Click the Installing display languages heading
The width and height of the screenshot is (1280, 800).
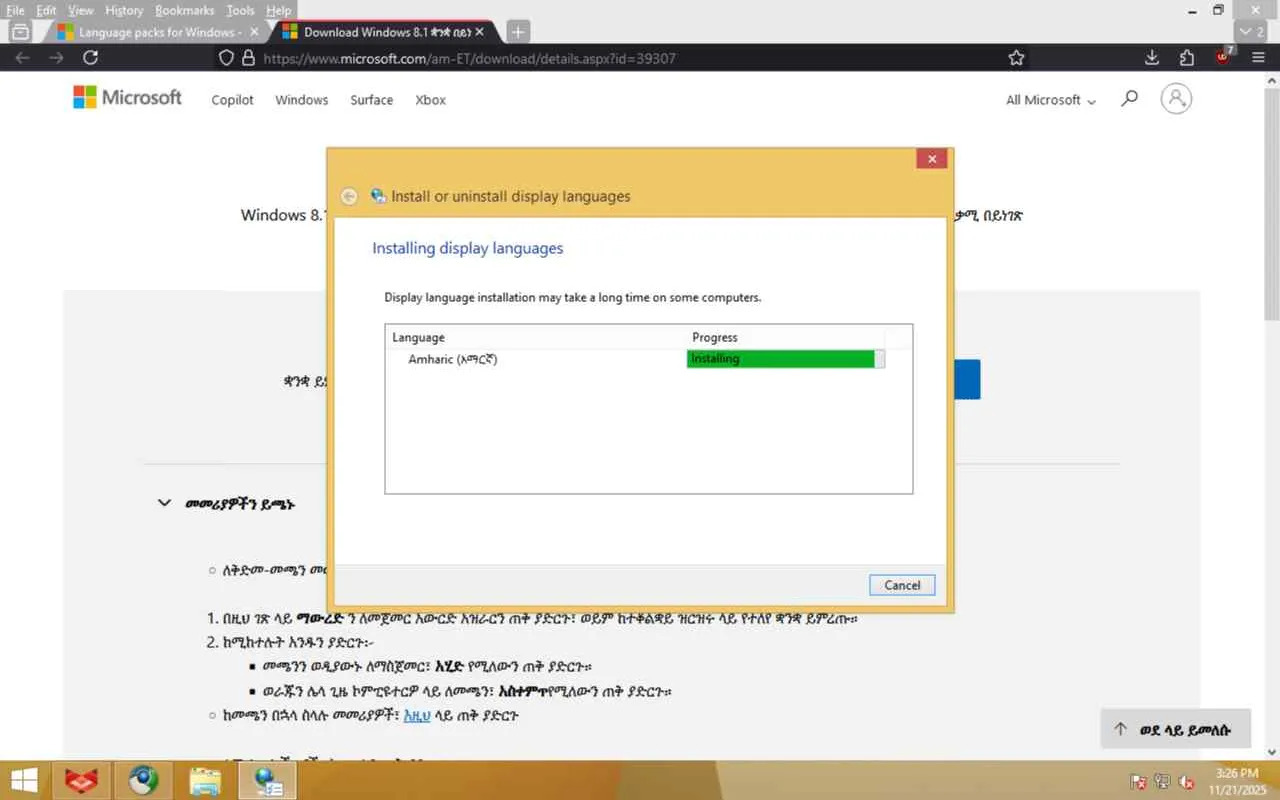[x=467, y=248]
